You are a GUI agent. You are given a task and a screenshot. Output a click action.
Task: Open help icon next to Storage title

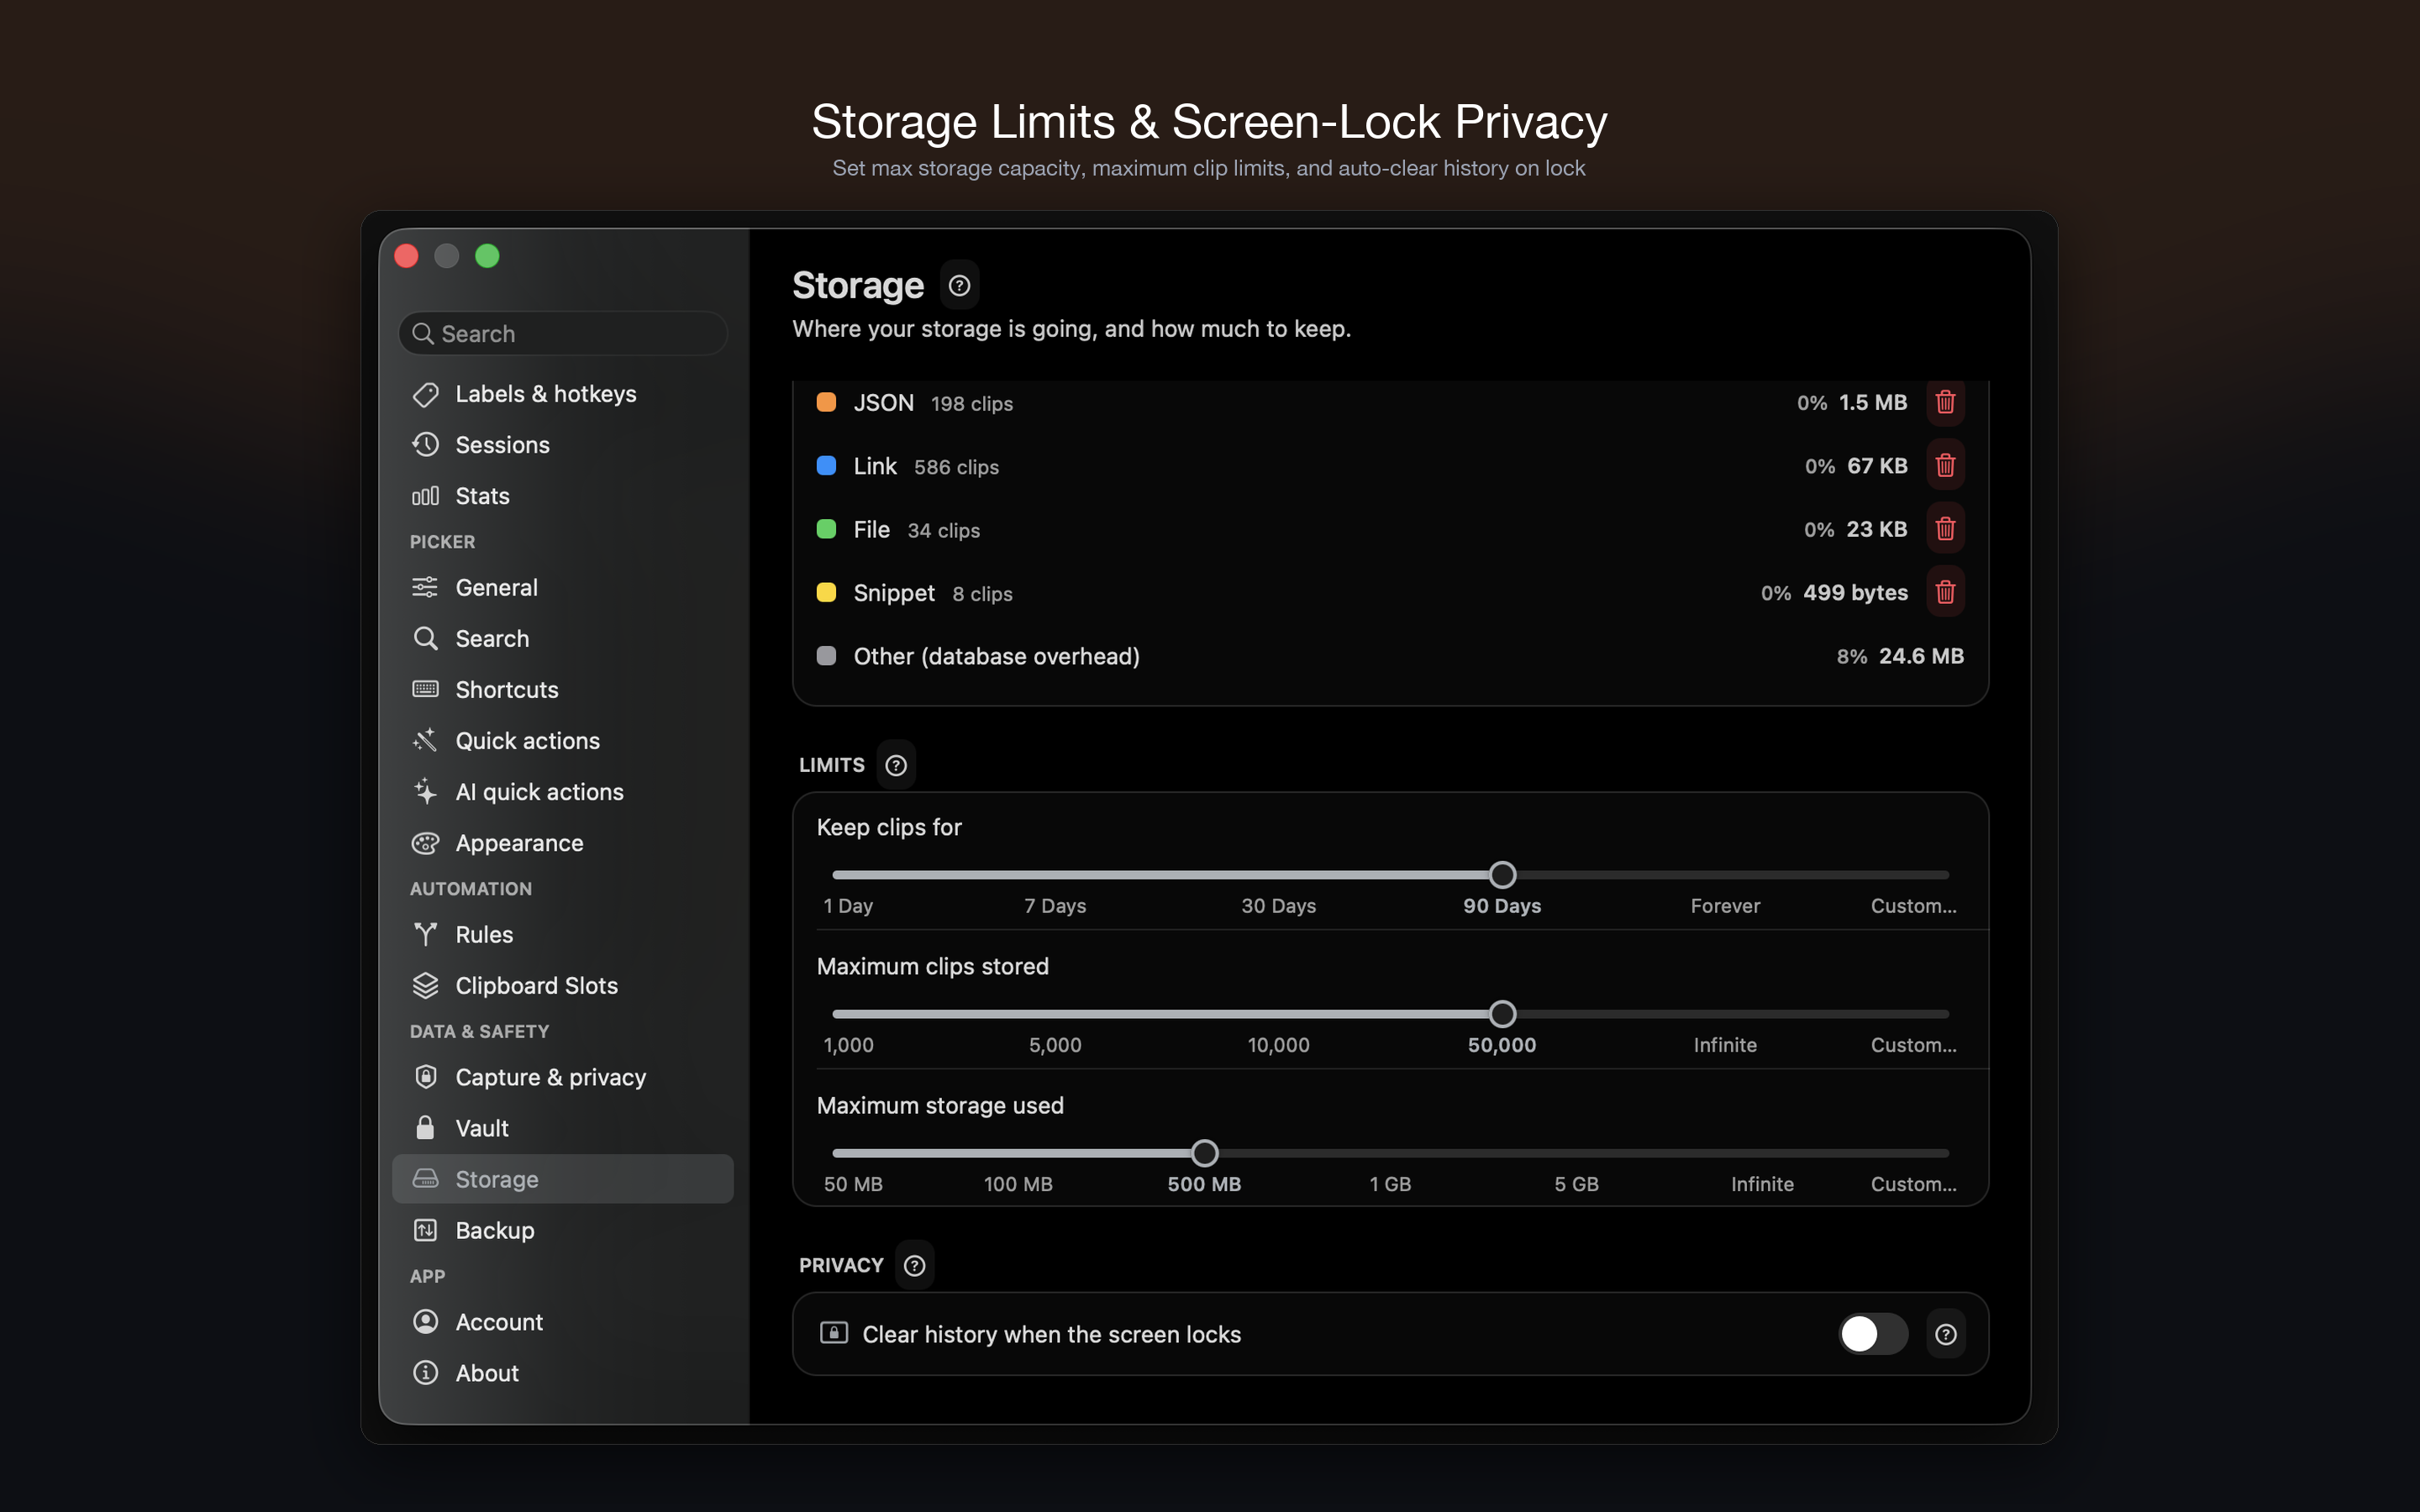tap(959, 286)
